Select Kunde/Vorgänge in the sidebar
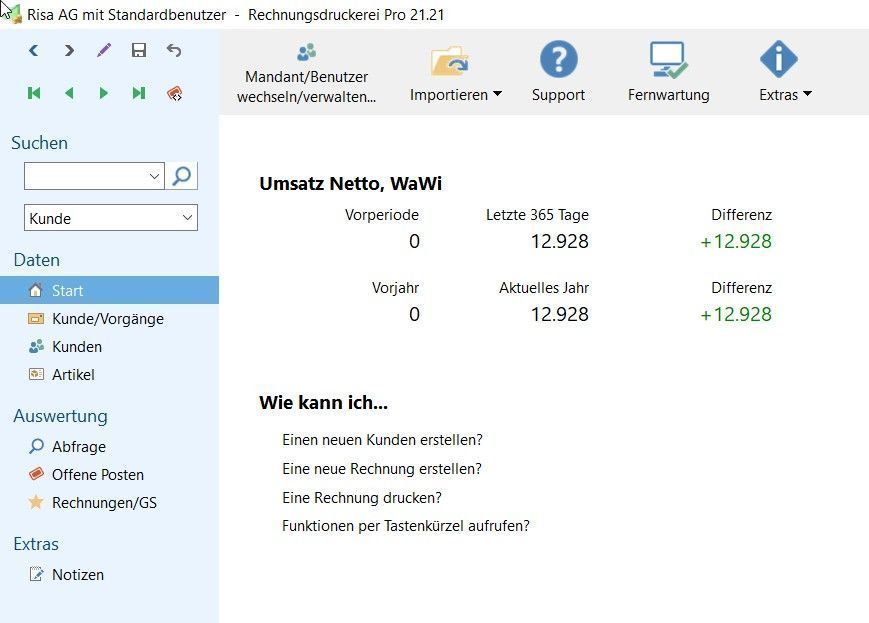The image size is (869, 623). (x=107, y=319)
